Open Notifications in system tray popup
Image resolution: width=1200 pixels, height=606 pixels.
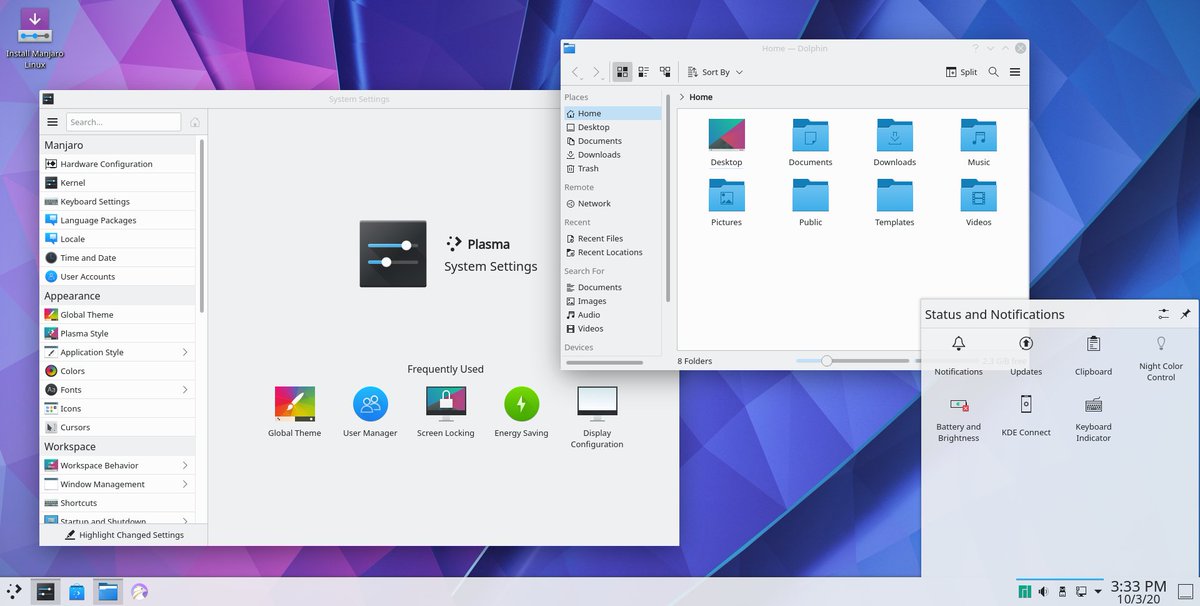point(958,356)
